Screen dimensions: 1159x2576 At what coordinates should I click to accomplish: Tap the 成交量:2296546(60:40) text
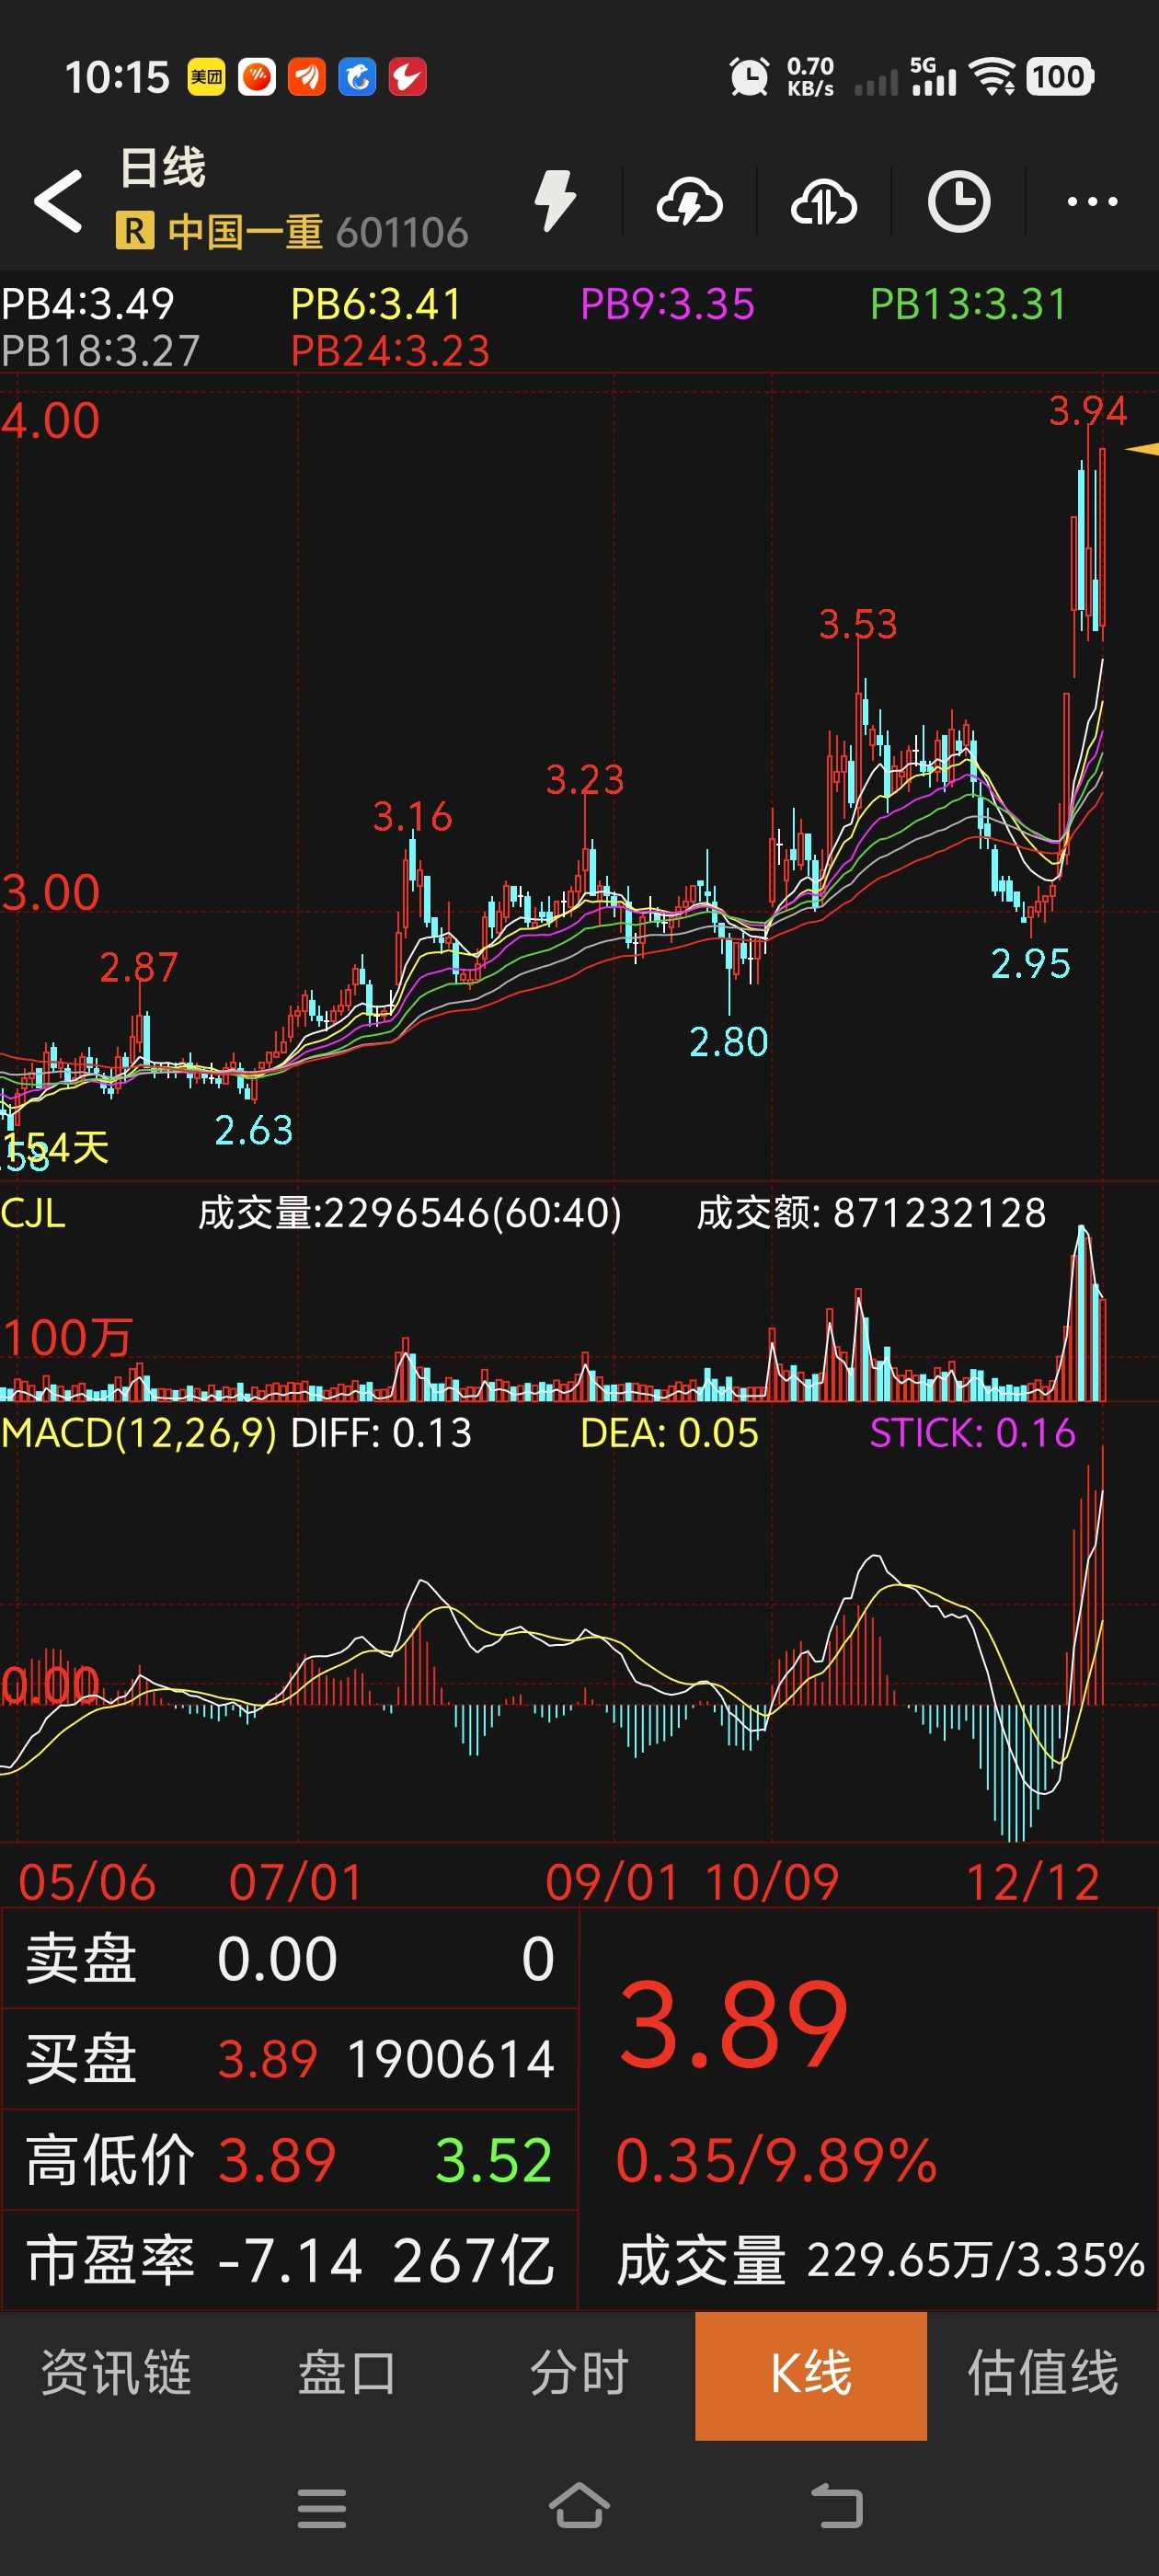(409, 1213)
